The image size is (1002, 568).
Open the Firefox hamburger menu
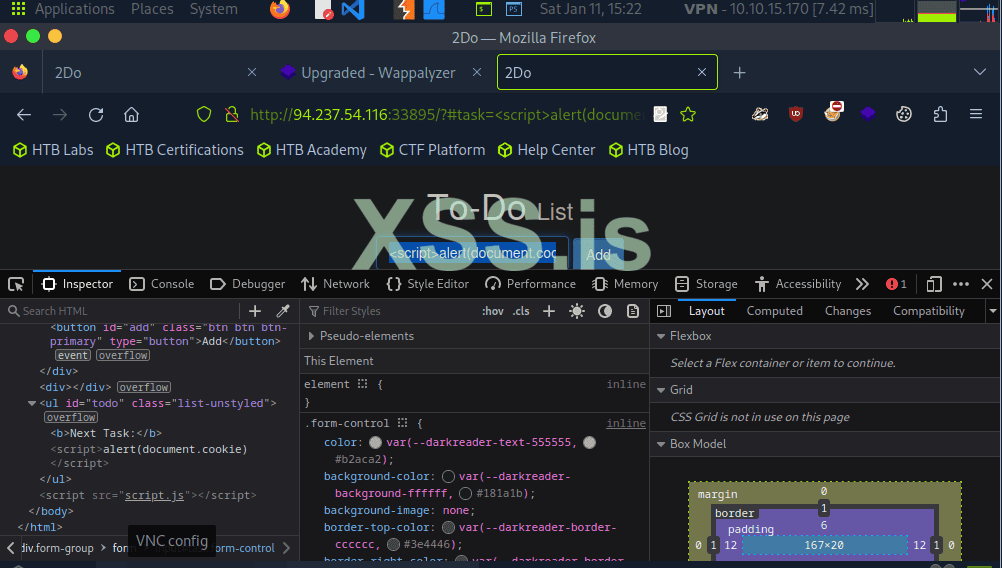(976, 114)
